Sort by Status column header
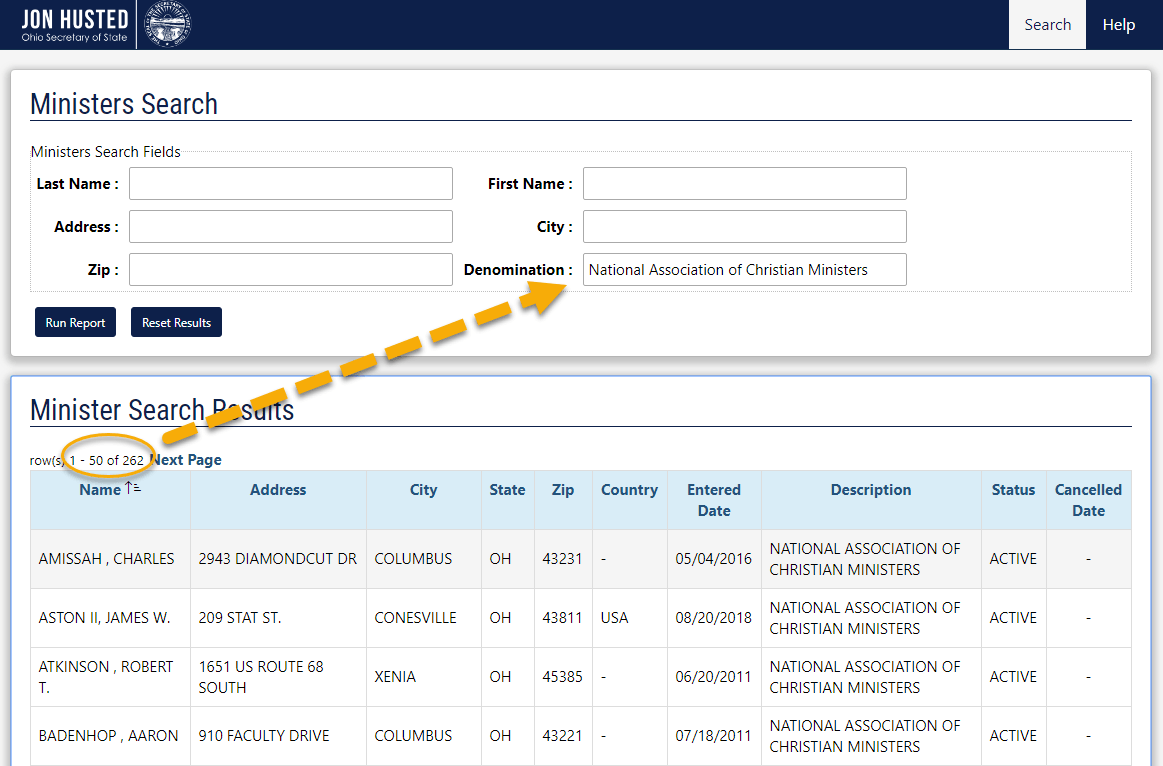The width and height of the screenshot is (1163, 766). 1013,490
